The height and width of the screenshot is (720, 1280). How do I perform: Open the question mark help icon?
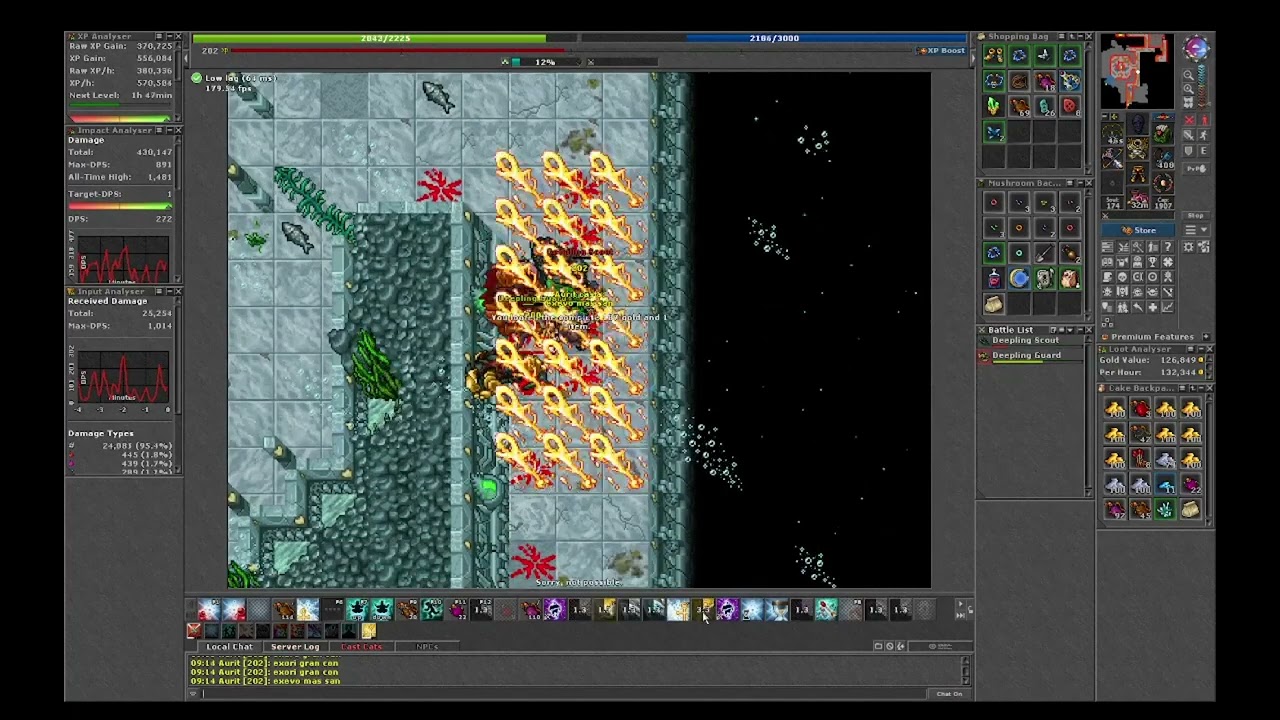1168,247
